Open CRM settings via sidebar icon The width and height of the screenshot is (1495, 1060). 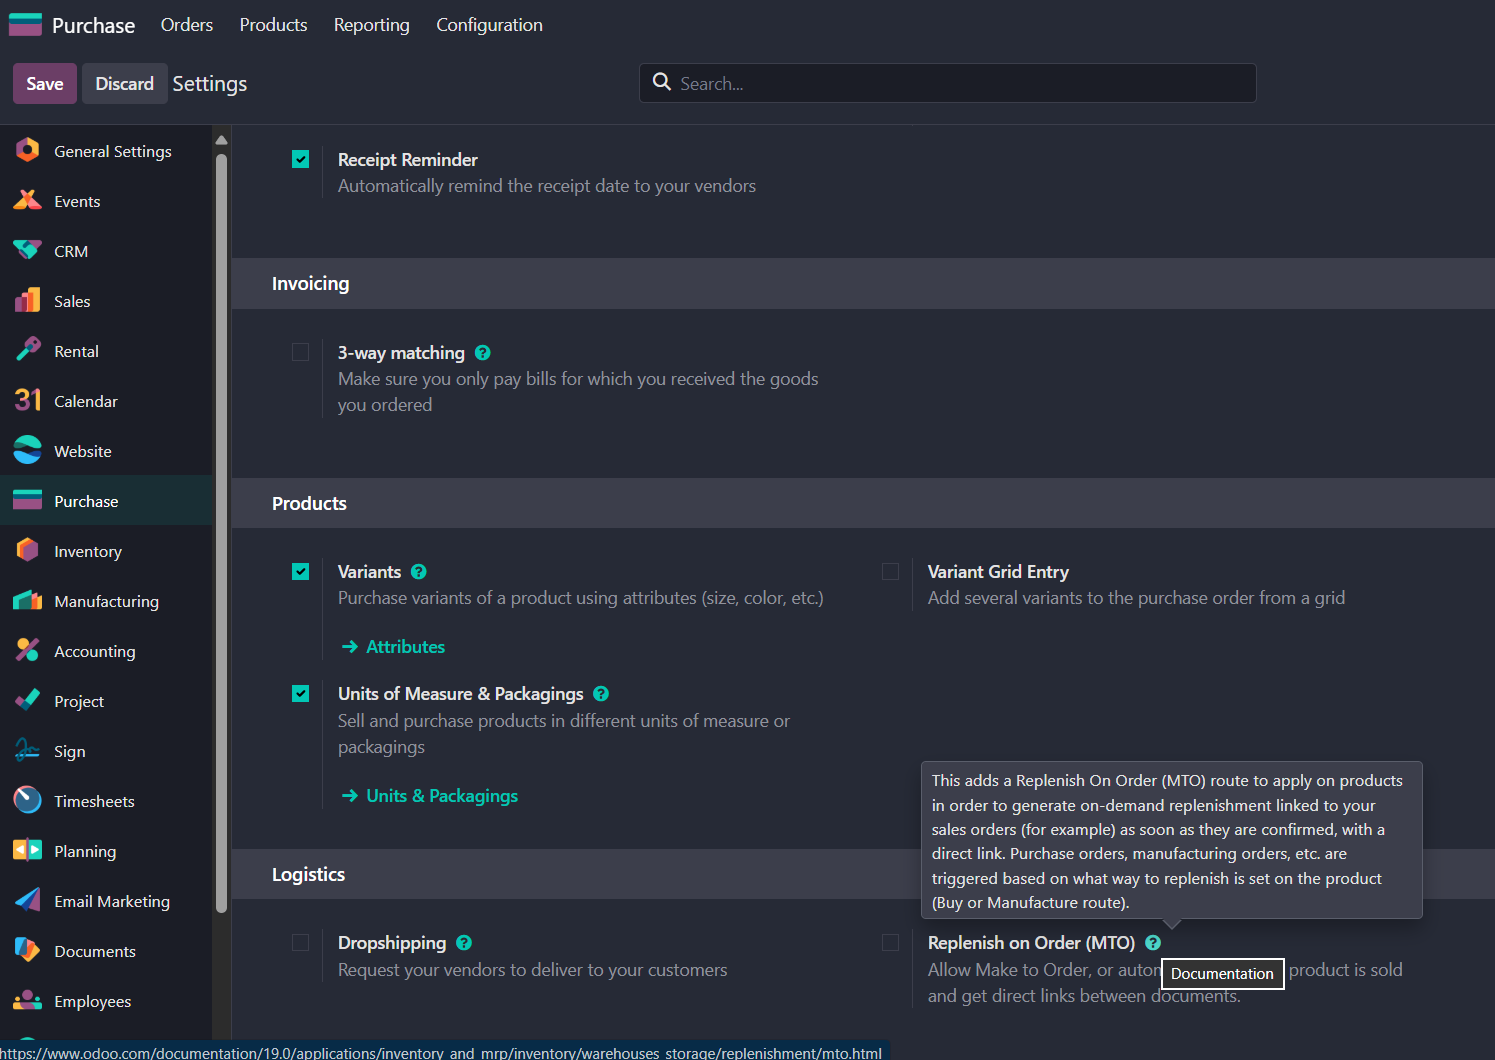click(27, 251)
